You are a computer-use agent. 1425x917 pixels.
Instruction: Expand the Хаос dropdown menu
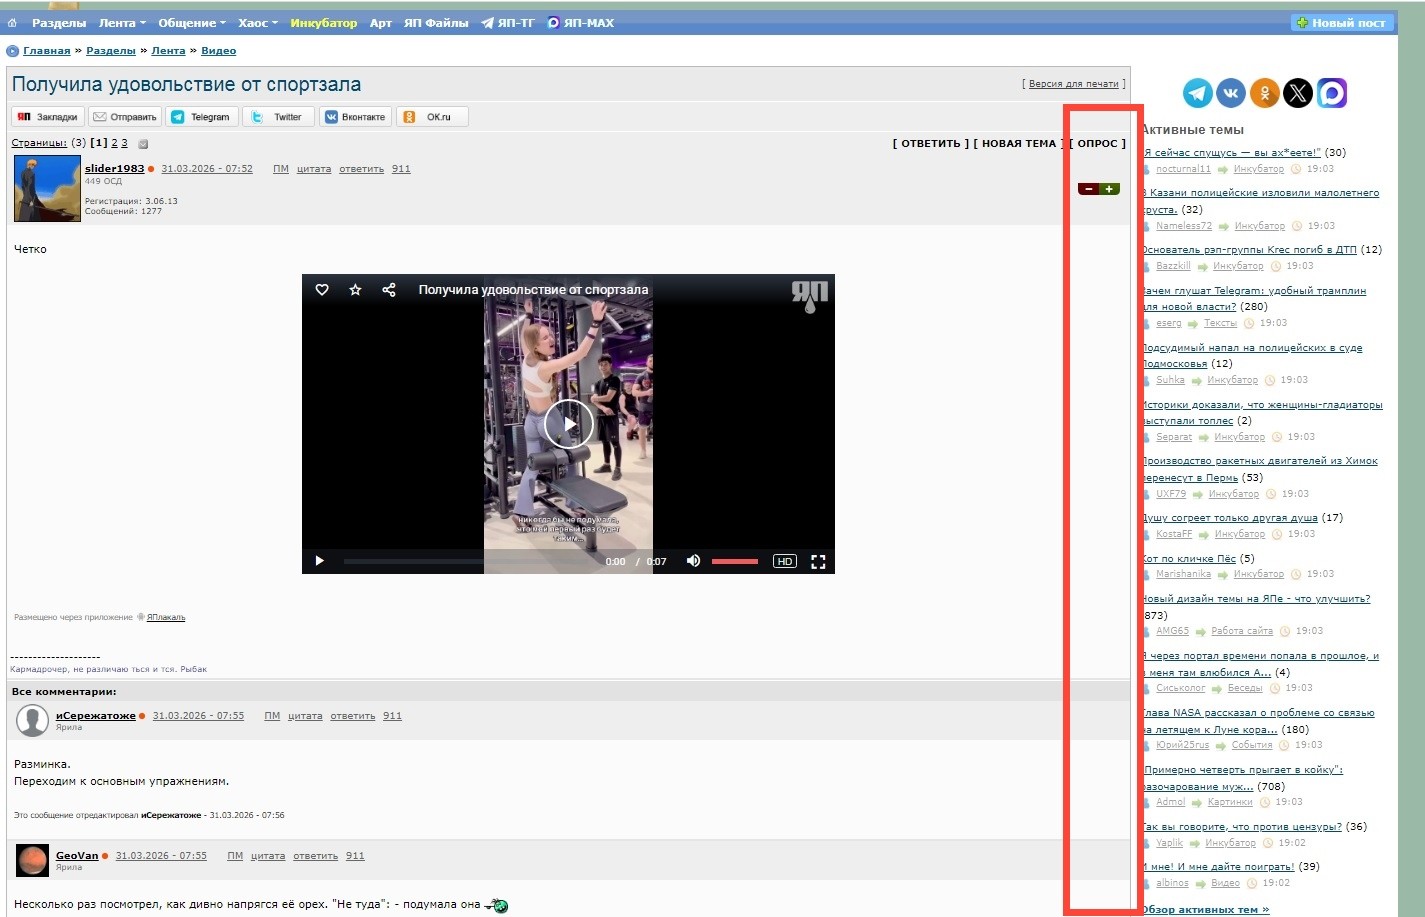[x=258, y=23]
